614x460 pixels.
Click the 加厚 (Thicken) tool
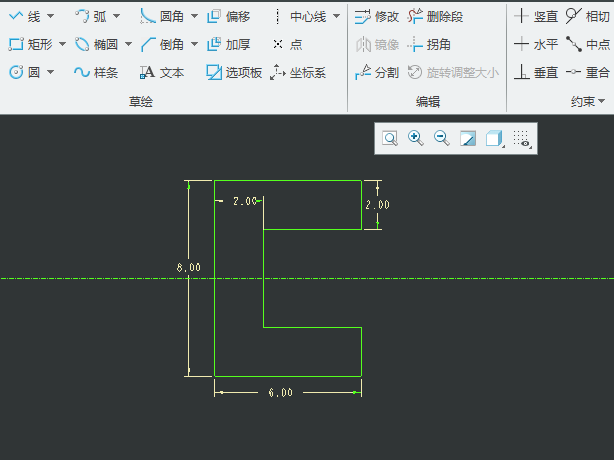tap(229, 44)
